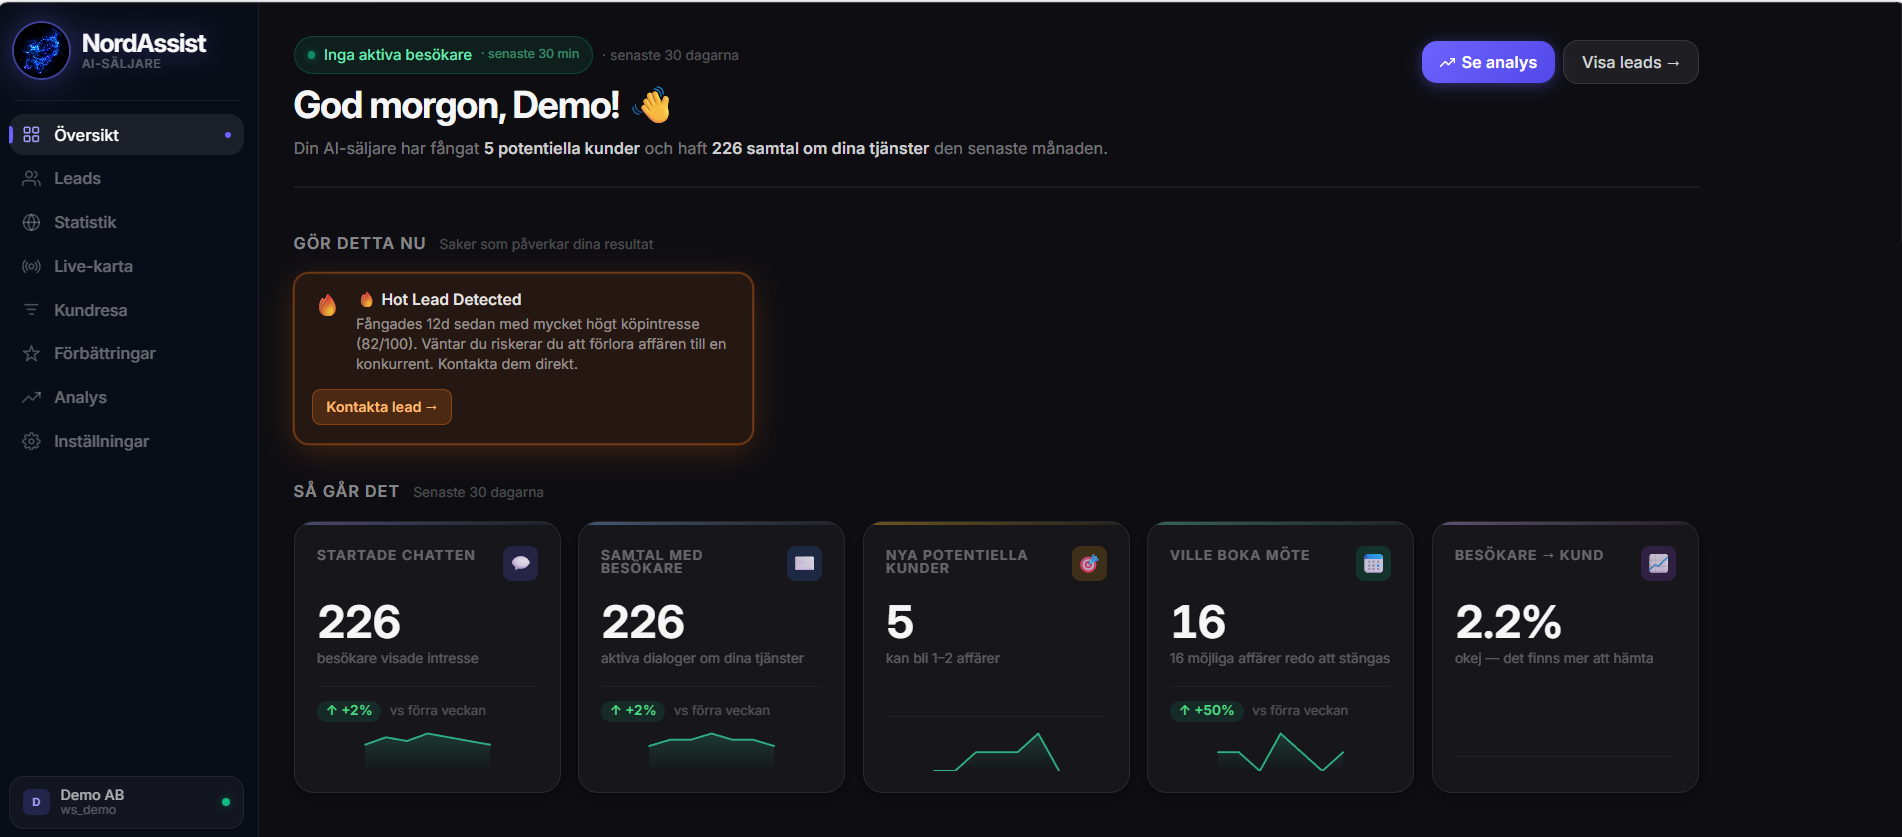This screenshot has width=1902, height=837.
Task: Click '226 samtal om dina tjänster' text
Action: point(820,148)
